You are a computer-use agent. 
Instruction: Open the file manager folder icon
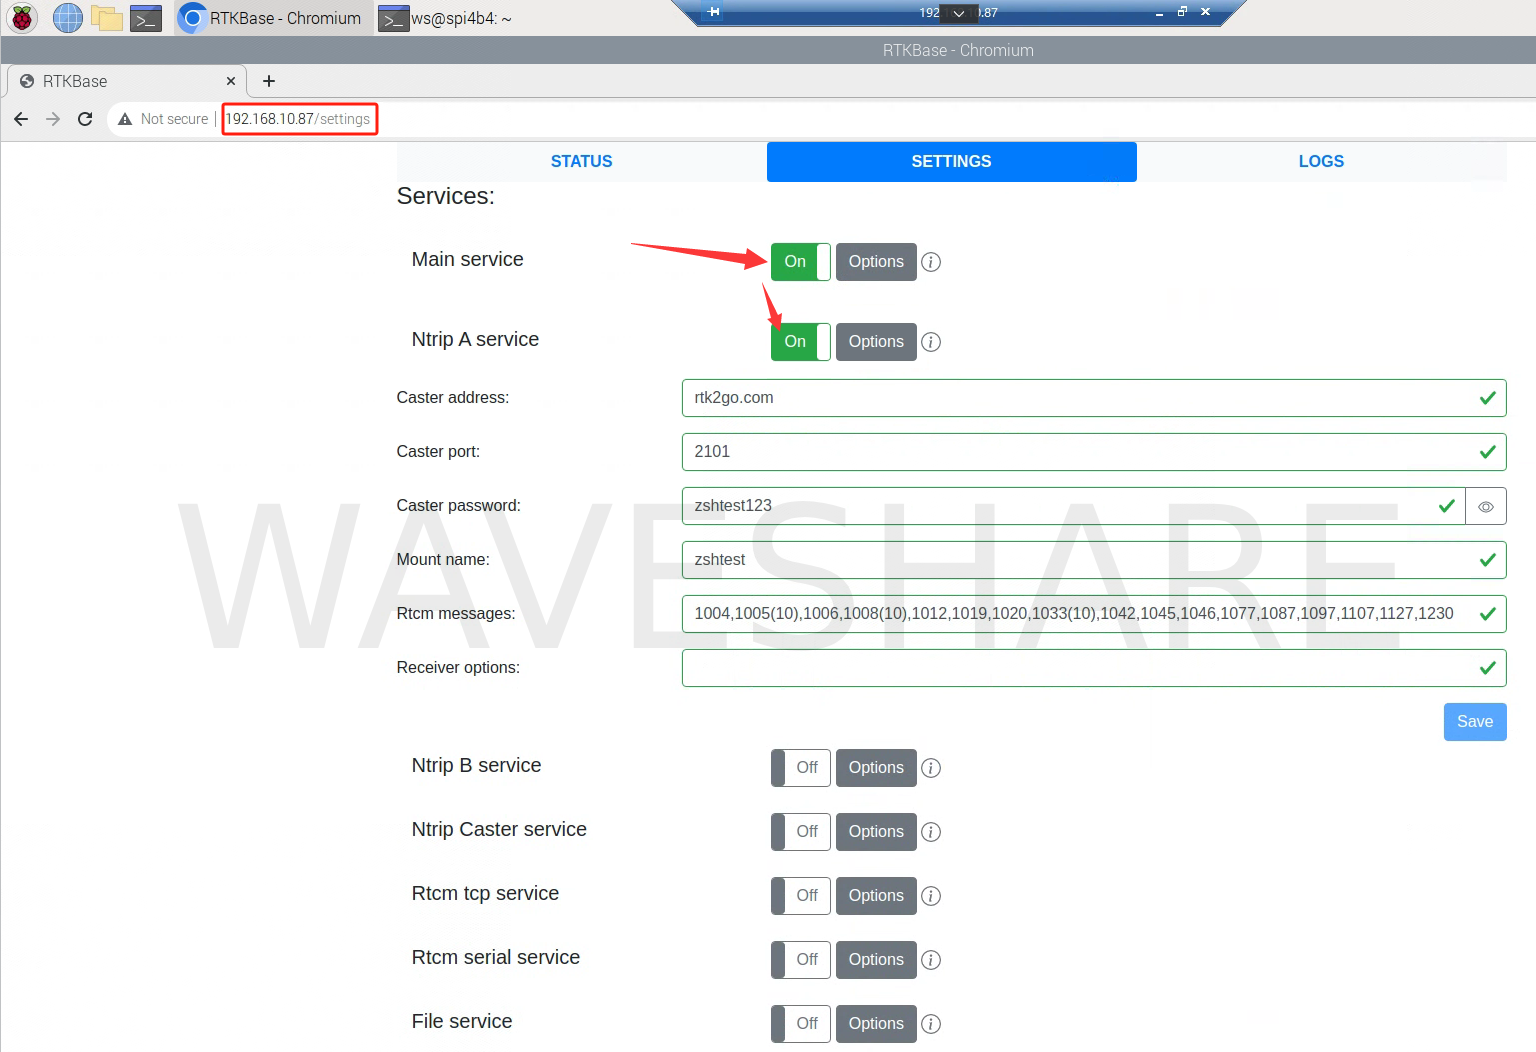coord(107,18)
